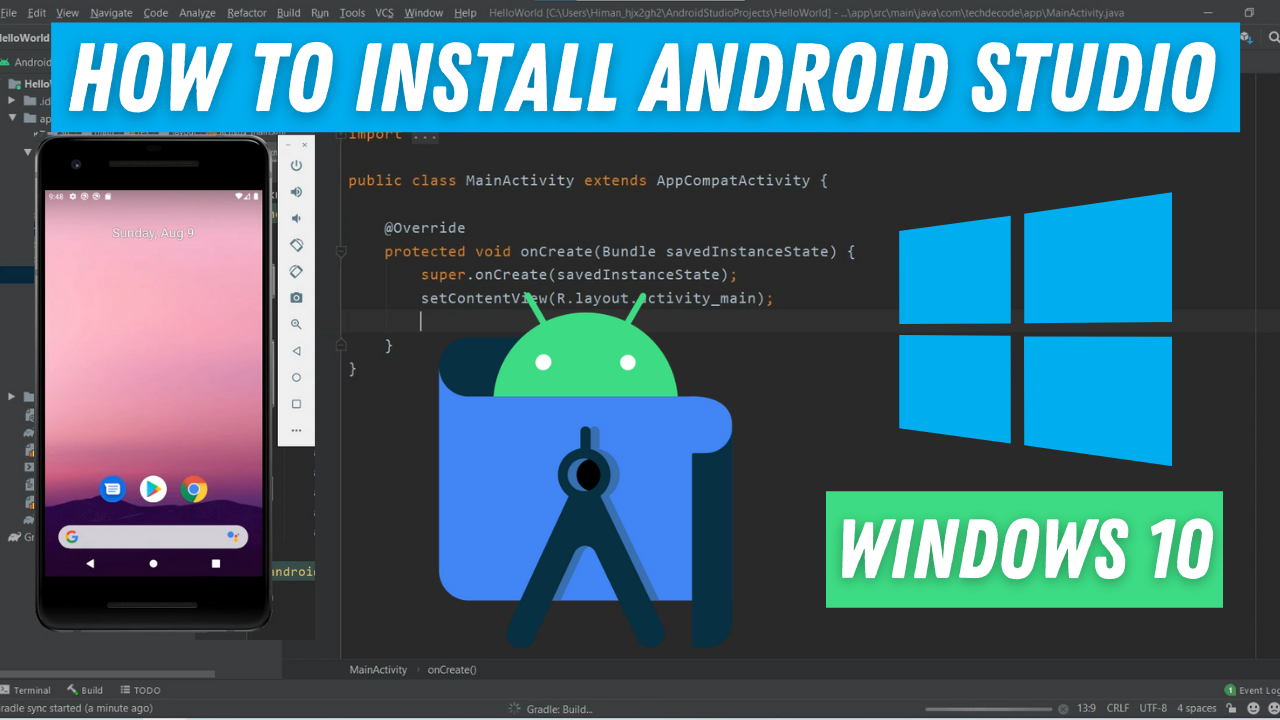Click the MainActivity breadcrumb below editor

point(378,669)
